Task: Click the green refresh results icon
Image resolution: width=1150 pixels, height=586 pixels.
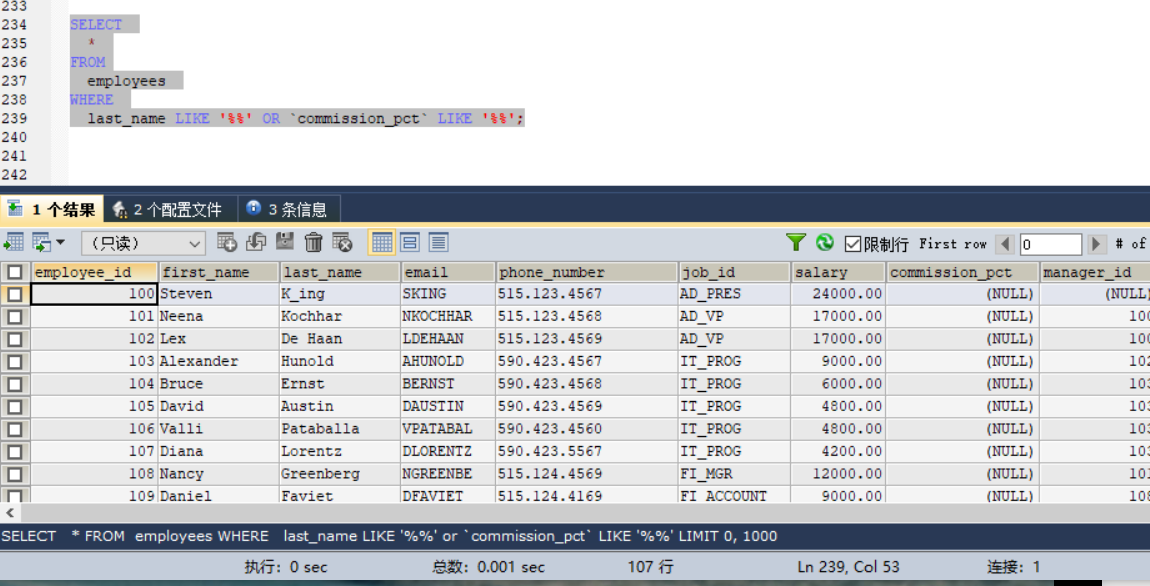Action: click(825, 242)
